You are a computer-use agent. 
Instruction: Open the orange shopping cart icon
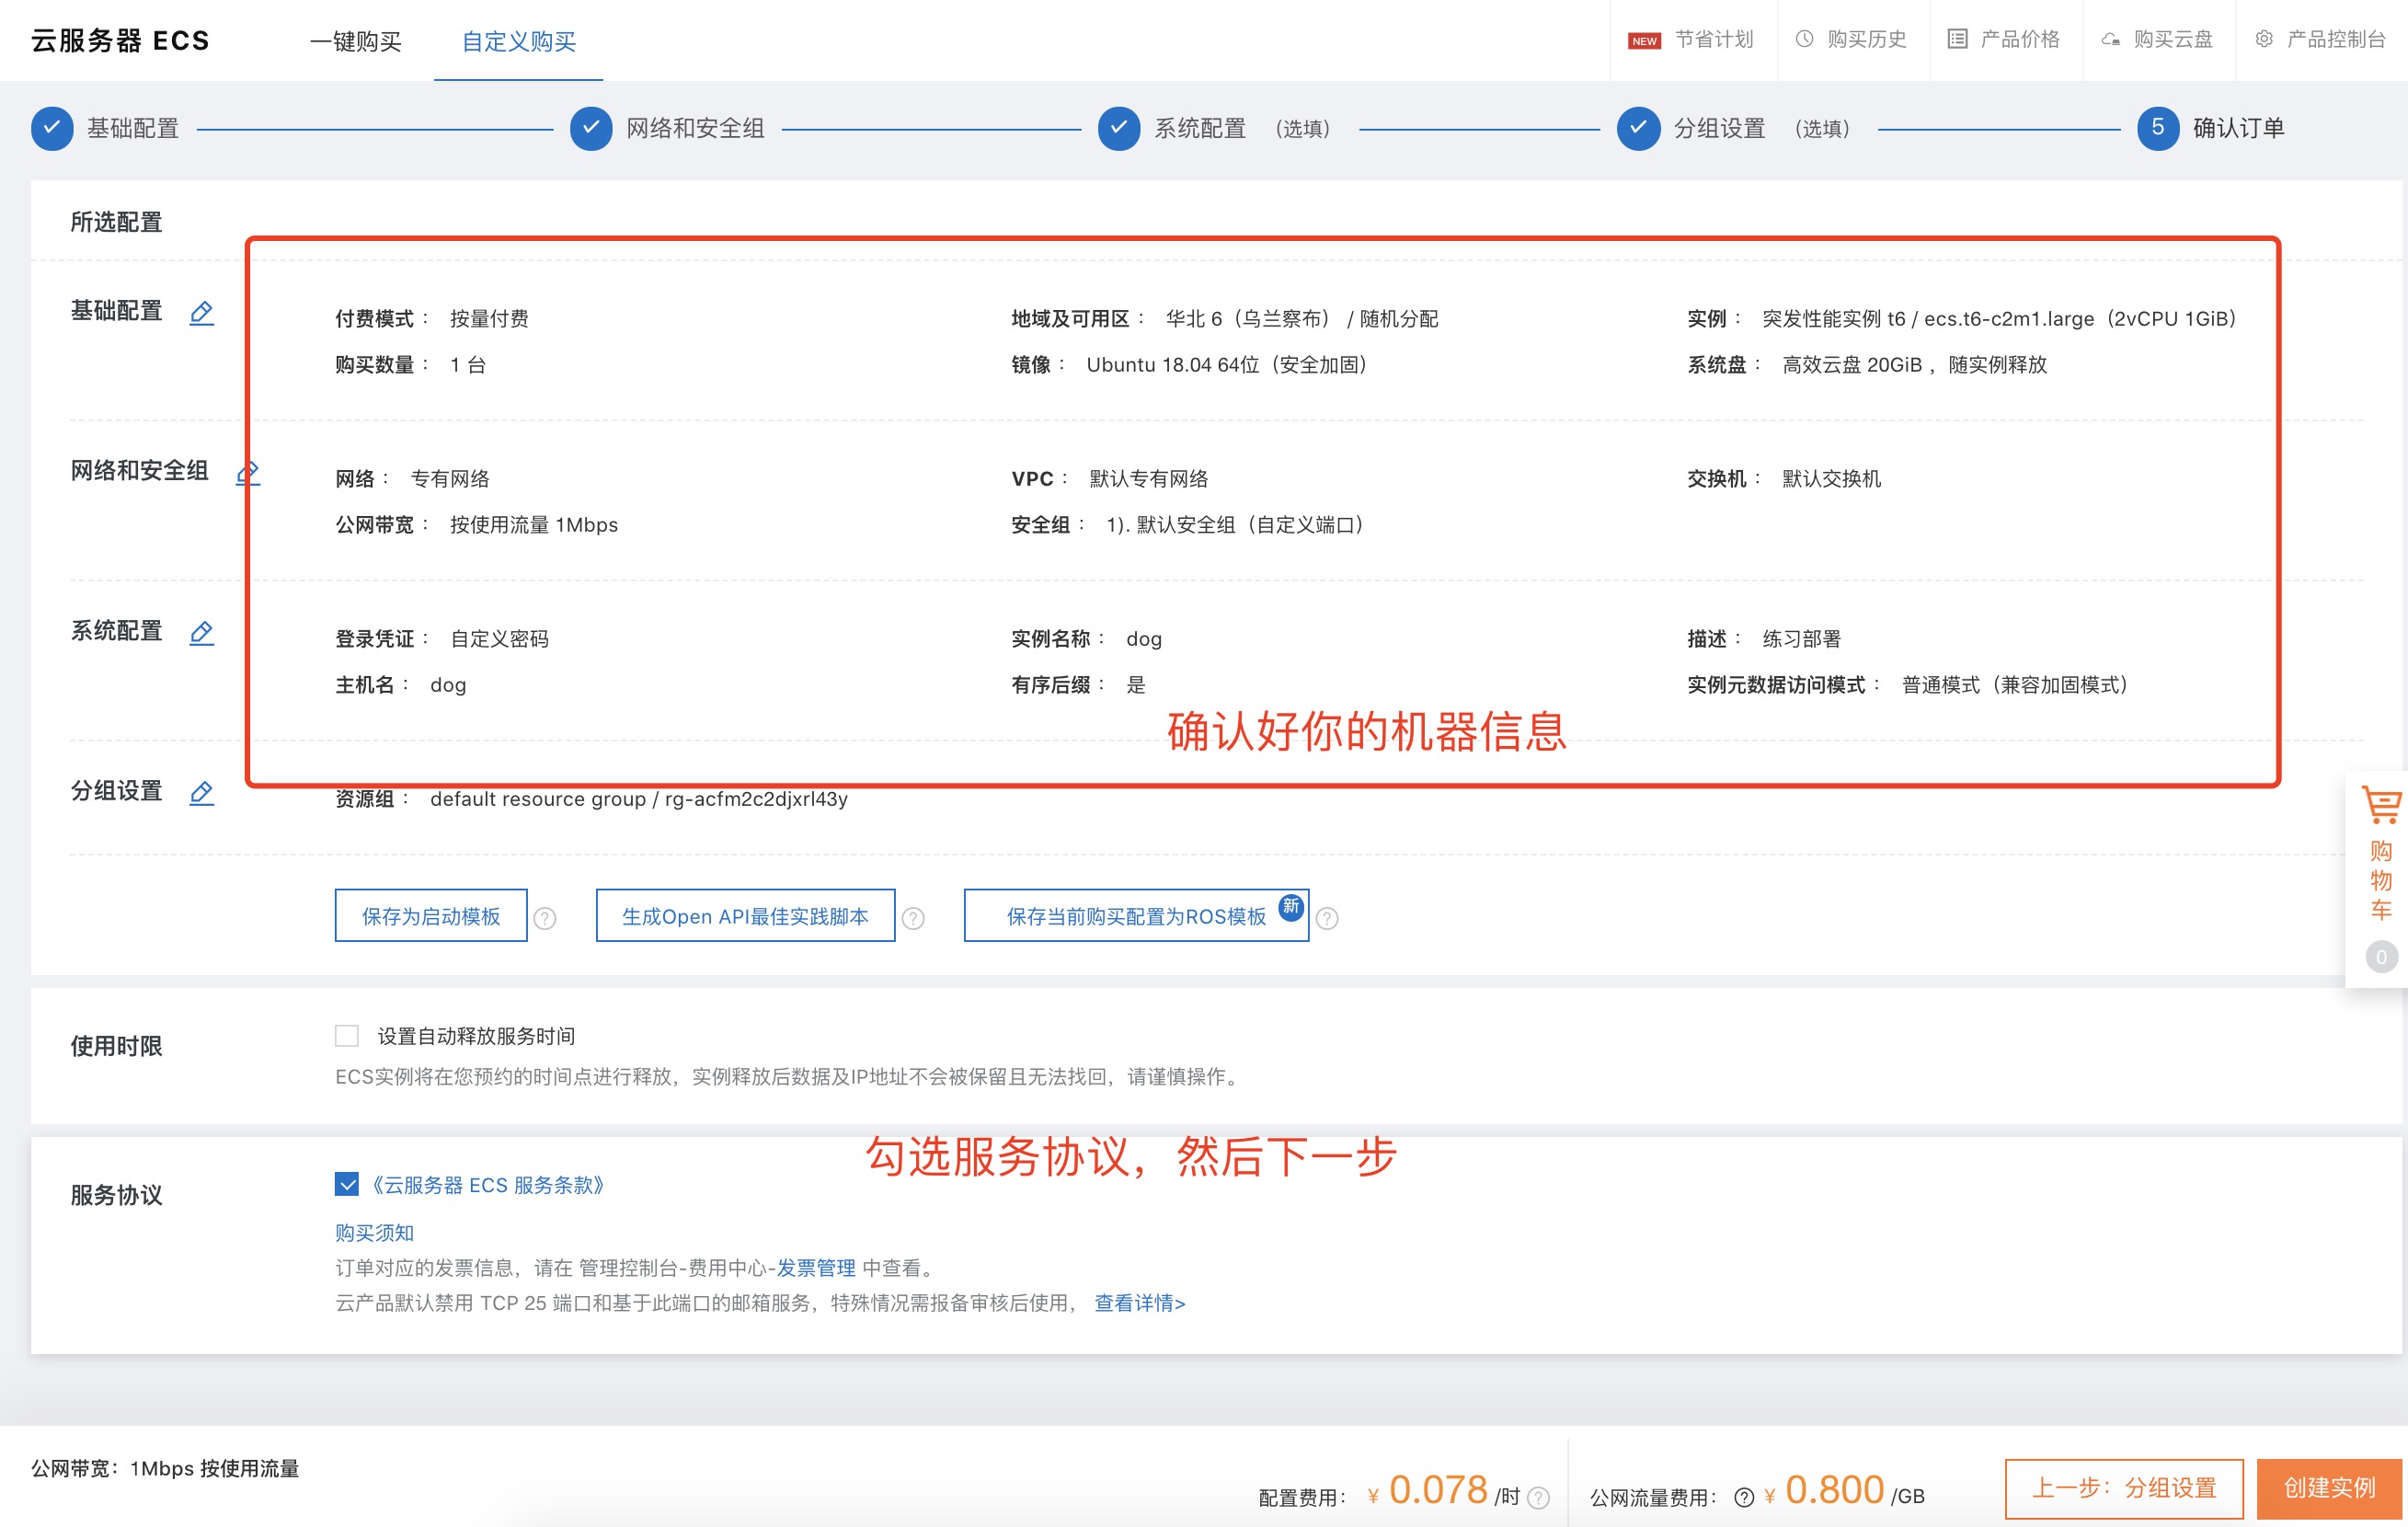2381,806
